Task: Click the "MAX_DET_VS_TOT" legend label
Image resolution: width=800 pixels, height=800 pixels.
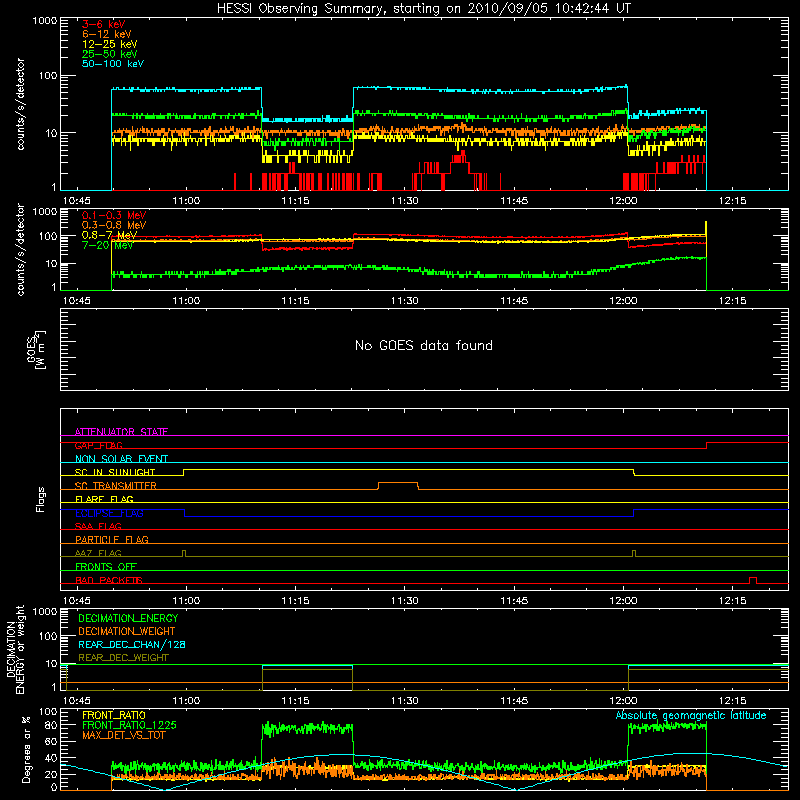Action: coord(123,735)
